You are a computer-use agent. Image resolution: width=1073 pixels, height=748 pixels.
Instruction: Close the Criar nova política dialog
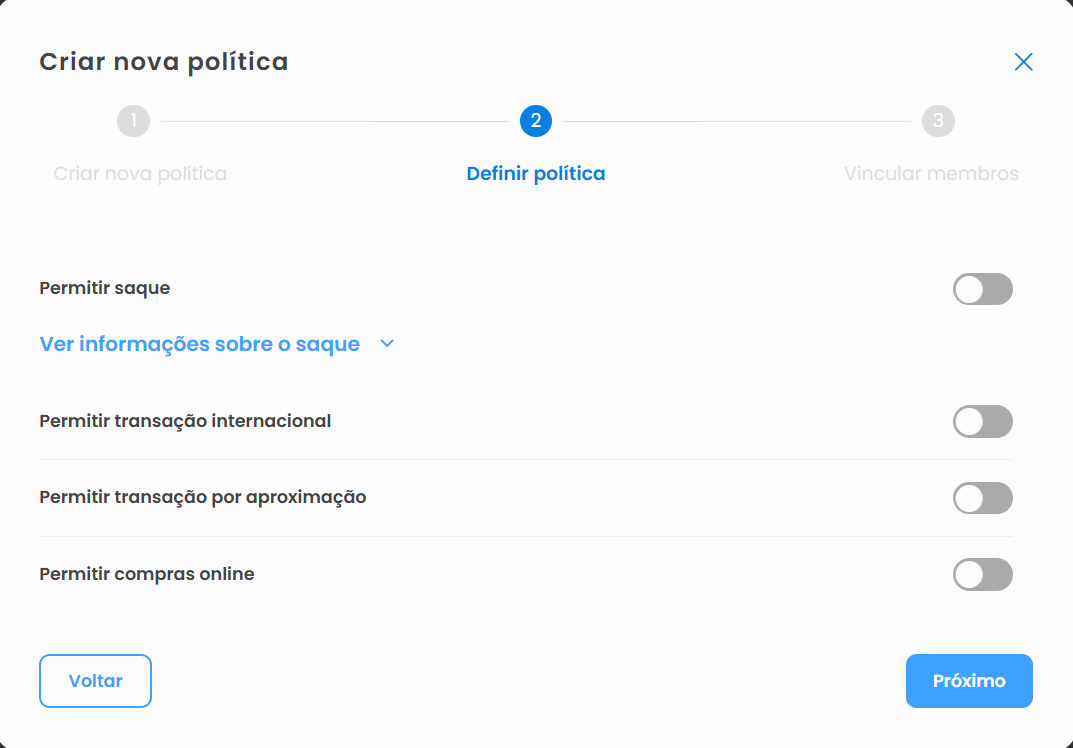(x=1023, y=62)
